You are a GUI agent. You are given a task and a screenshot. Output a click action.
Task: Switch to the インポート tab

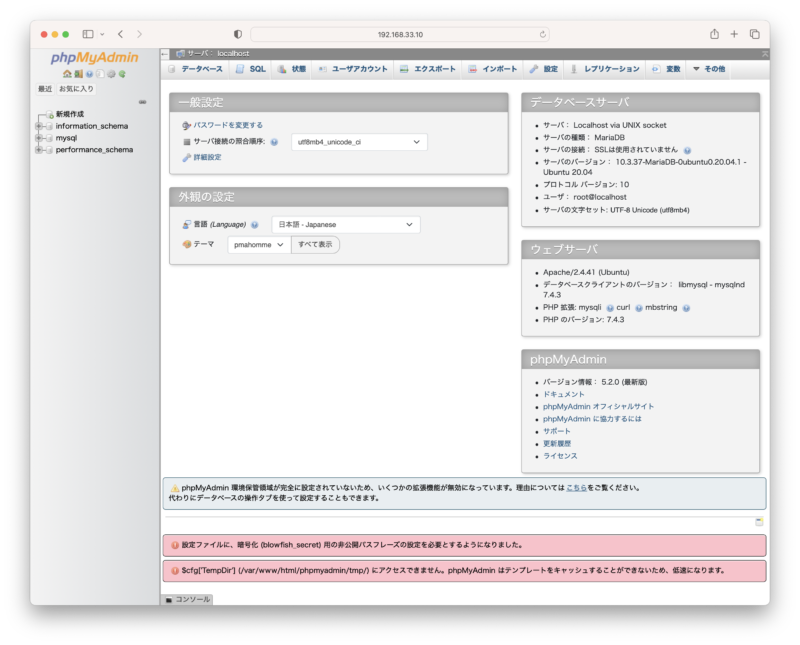click(x=493, y=69)
